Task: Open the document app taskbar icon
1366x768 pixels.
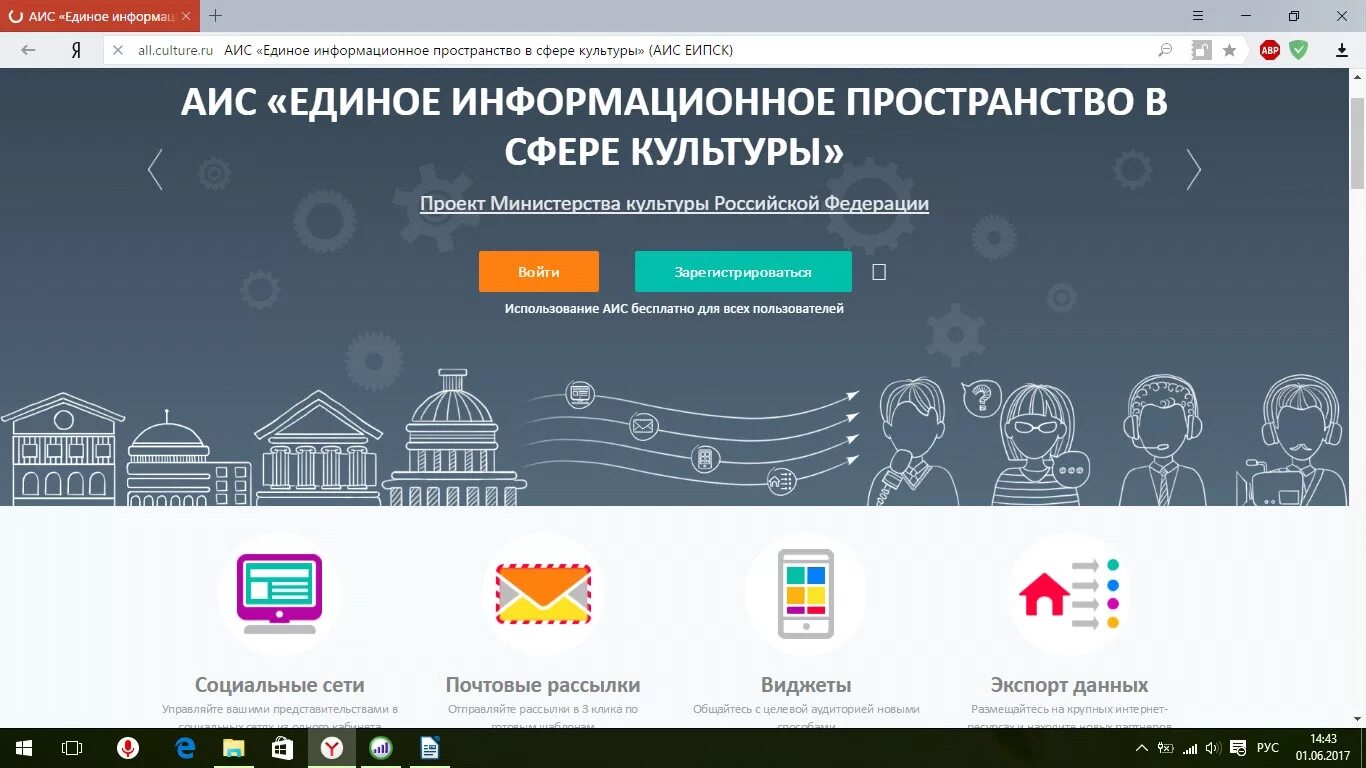Action: click(x=429, y=748)
